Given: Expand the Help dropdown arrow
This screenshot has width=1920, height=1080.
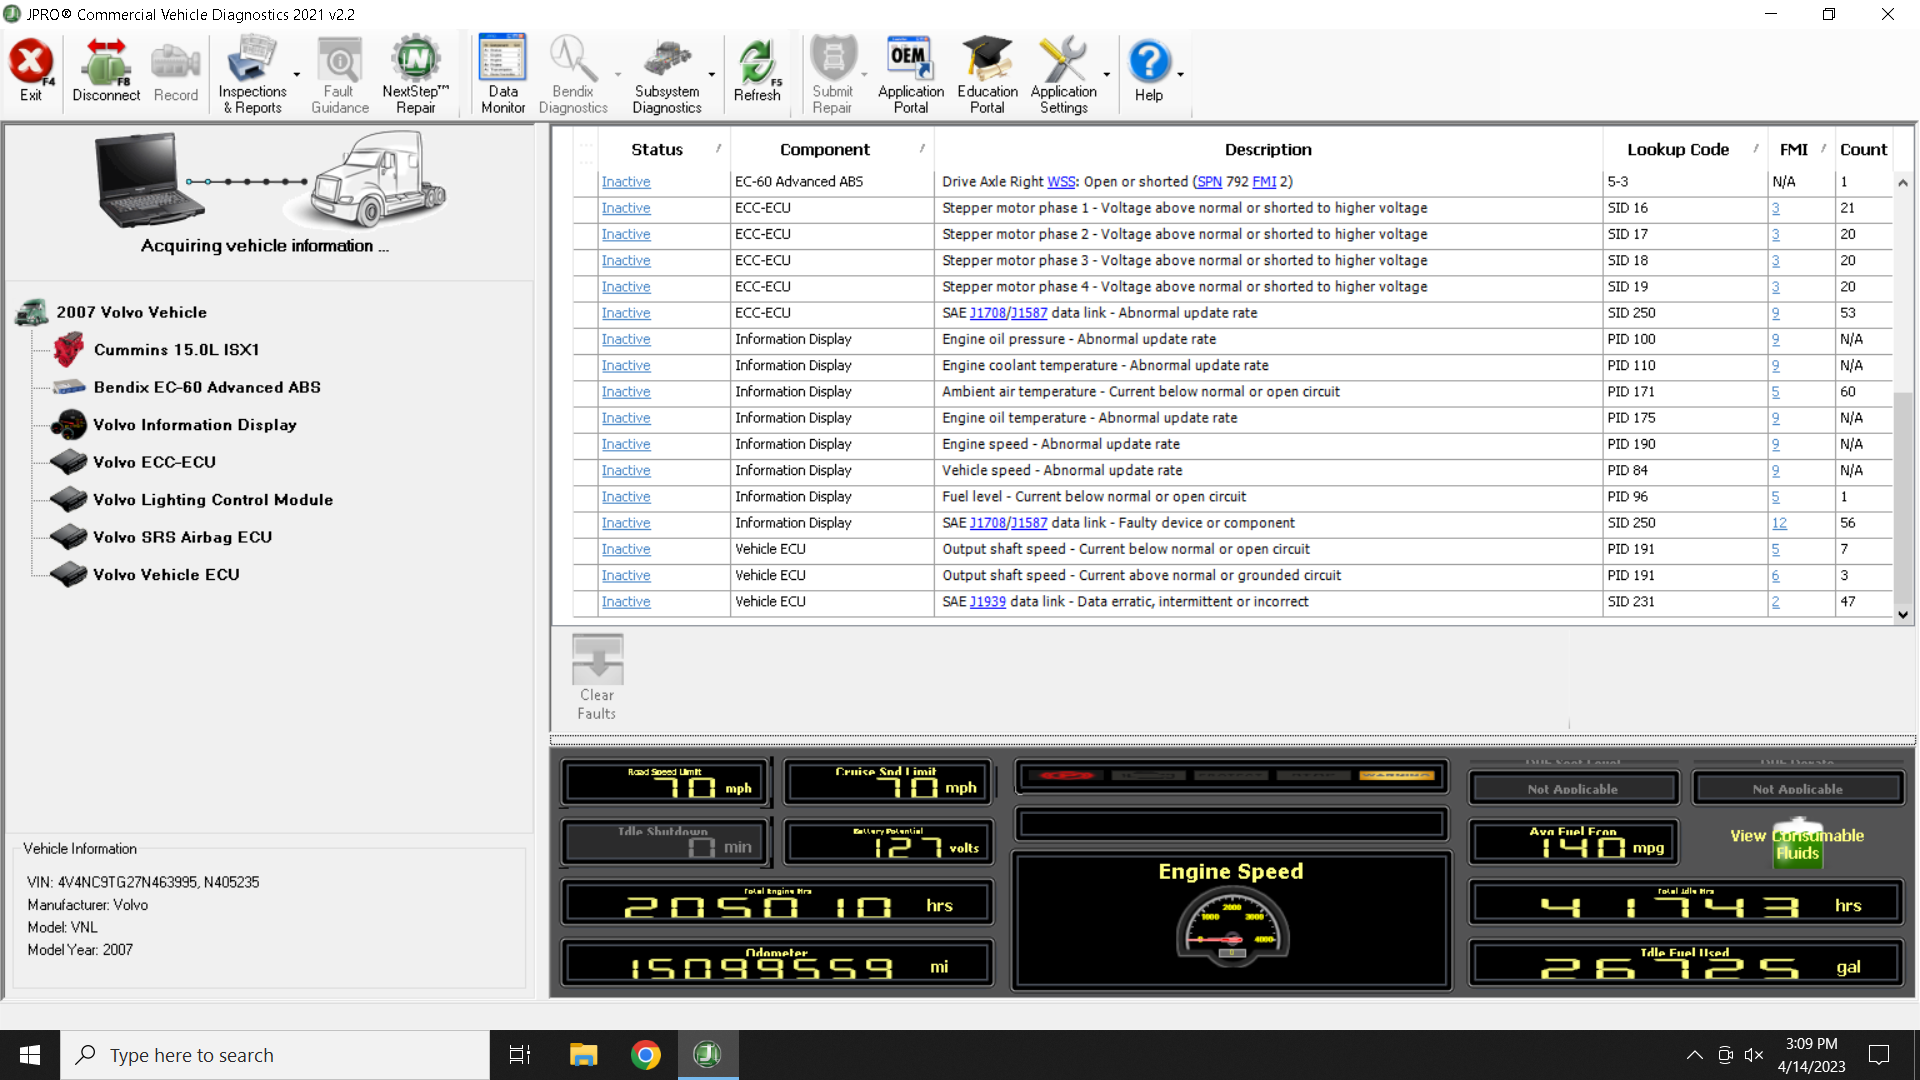Looking at the screenshot, I should click(1181, 75).
